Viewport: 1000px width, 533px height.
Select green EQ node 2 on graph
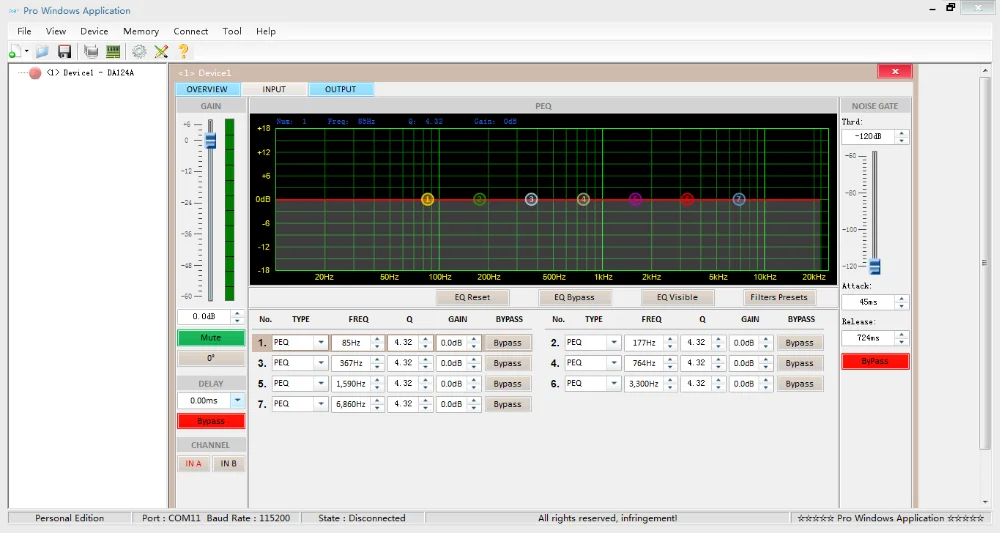(x=480, y=200)
